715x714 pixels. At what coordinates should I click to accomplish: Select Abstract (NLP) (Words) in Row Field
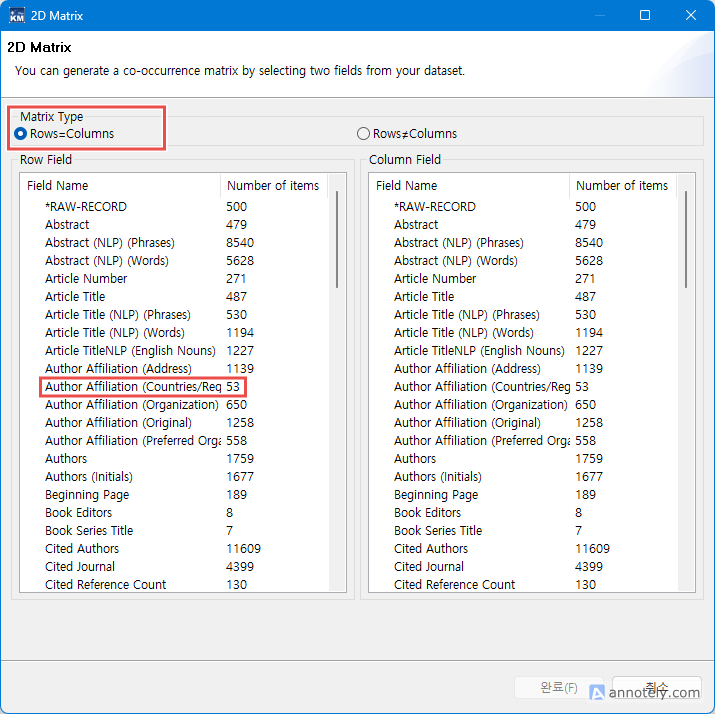107,261
